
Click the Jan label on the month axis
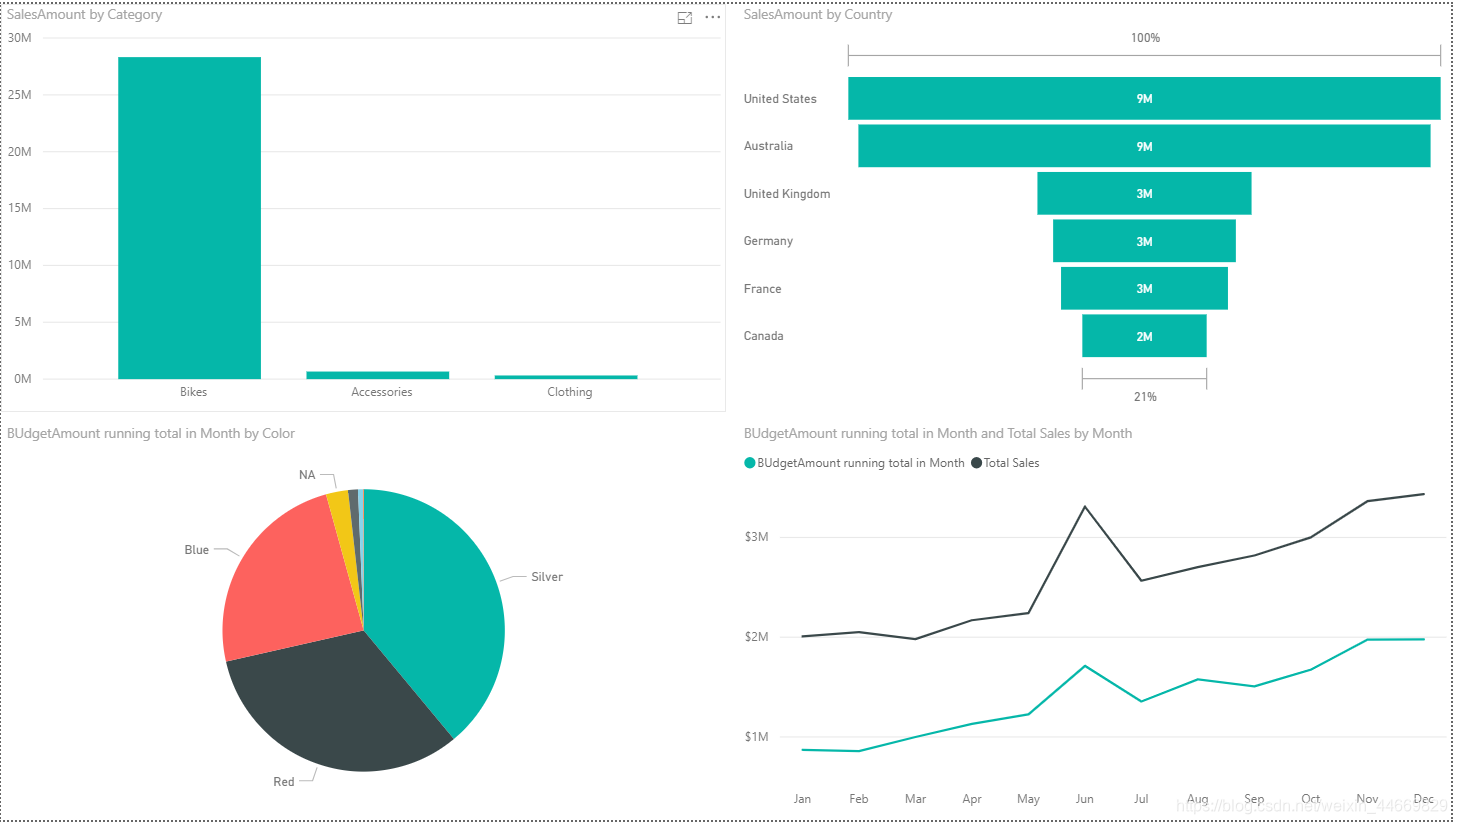802,799
